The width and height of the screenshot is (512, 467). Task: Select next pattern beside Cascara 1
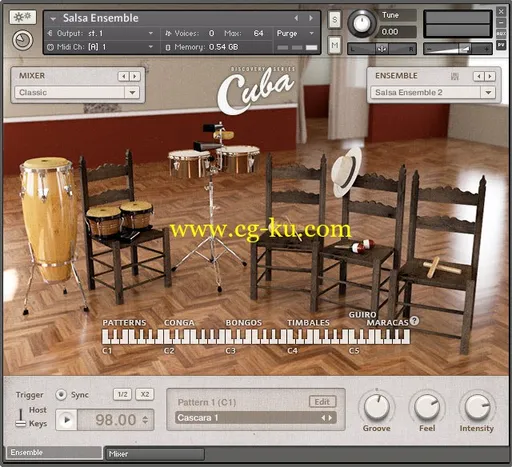pos(330,418)
